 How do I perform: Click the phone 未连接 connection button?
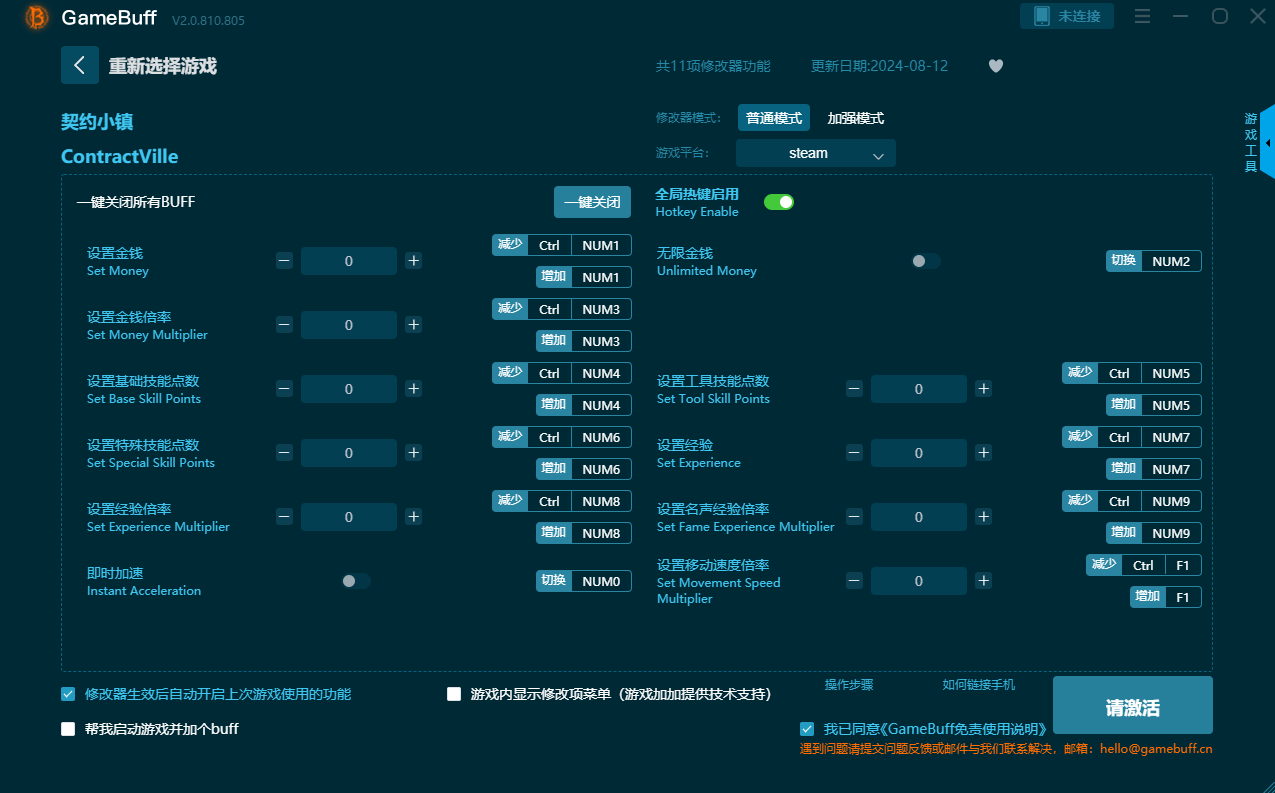(1067, 16)
